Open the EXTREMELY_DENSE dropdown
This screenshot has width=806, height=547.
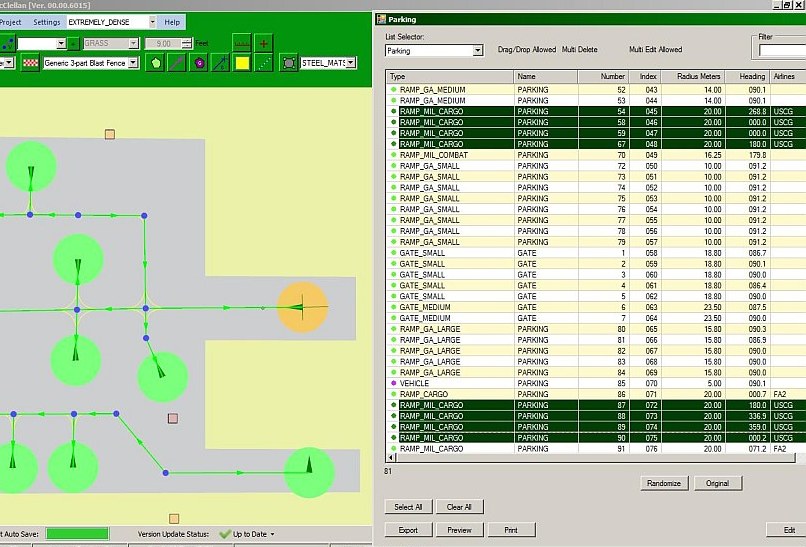[x=152, y=22]
